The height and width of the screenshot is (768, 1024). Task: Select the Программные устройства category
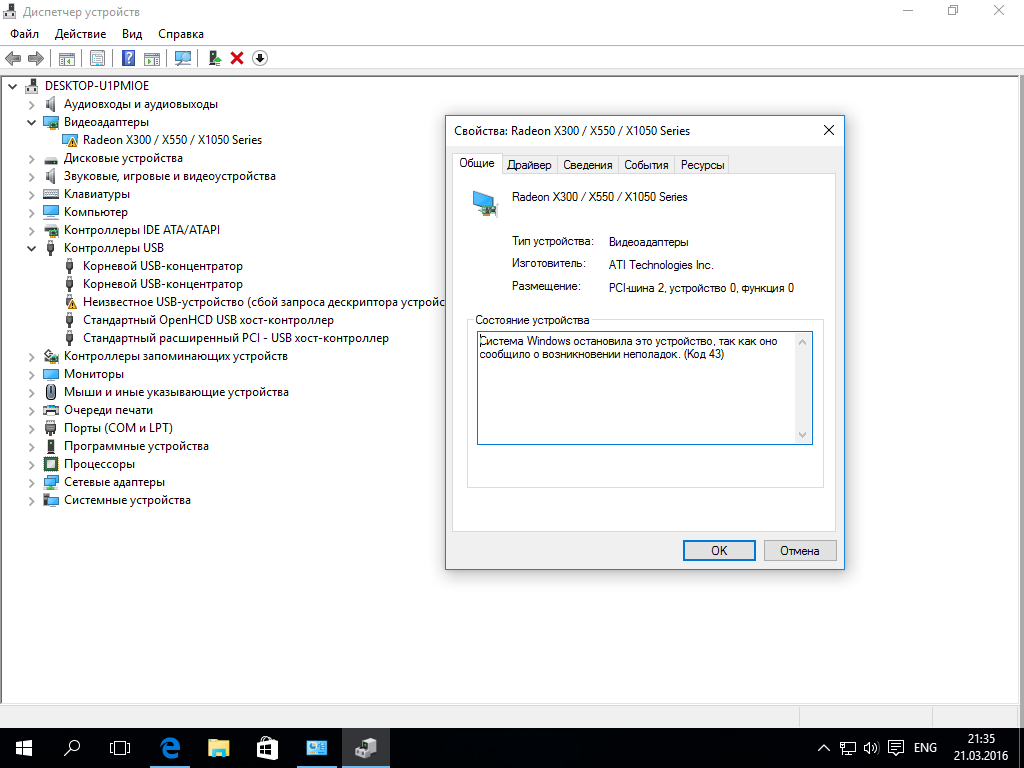point(136,446)
